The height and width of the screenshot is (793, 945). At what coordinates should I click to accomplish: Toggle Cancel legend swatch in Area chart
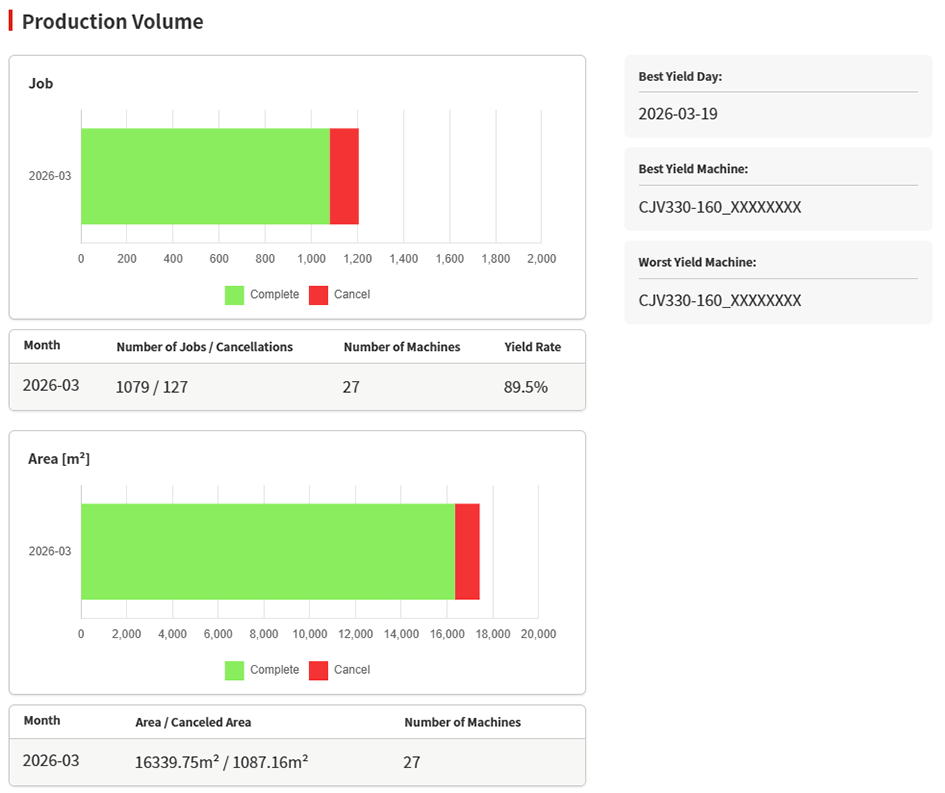coord(318,671)
